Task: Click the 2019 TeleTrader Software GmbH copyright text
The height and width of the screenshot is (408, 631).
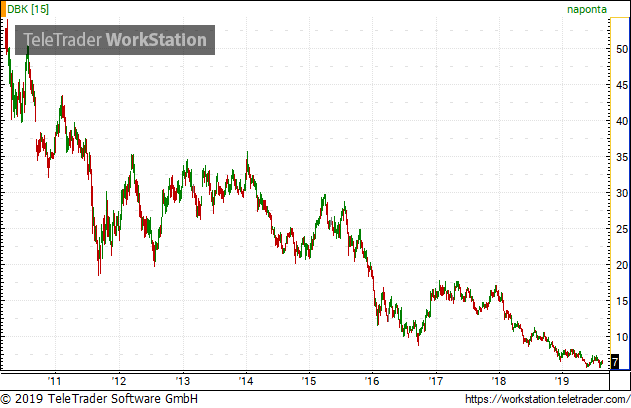Action: (x=99, y=399)
